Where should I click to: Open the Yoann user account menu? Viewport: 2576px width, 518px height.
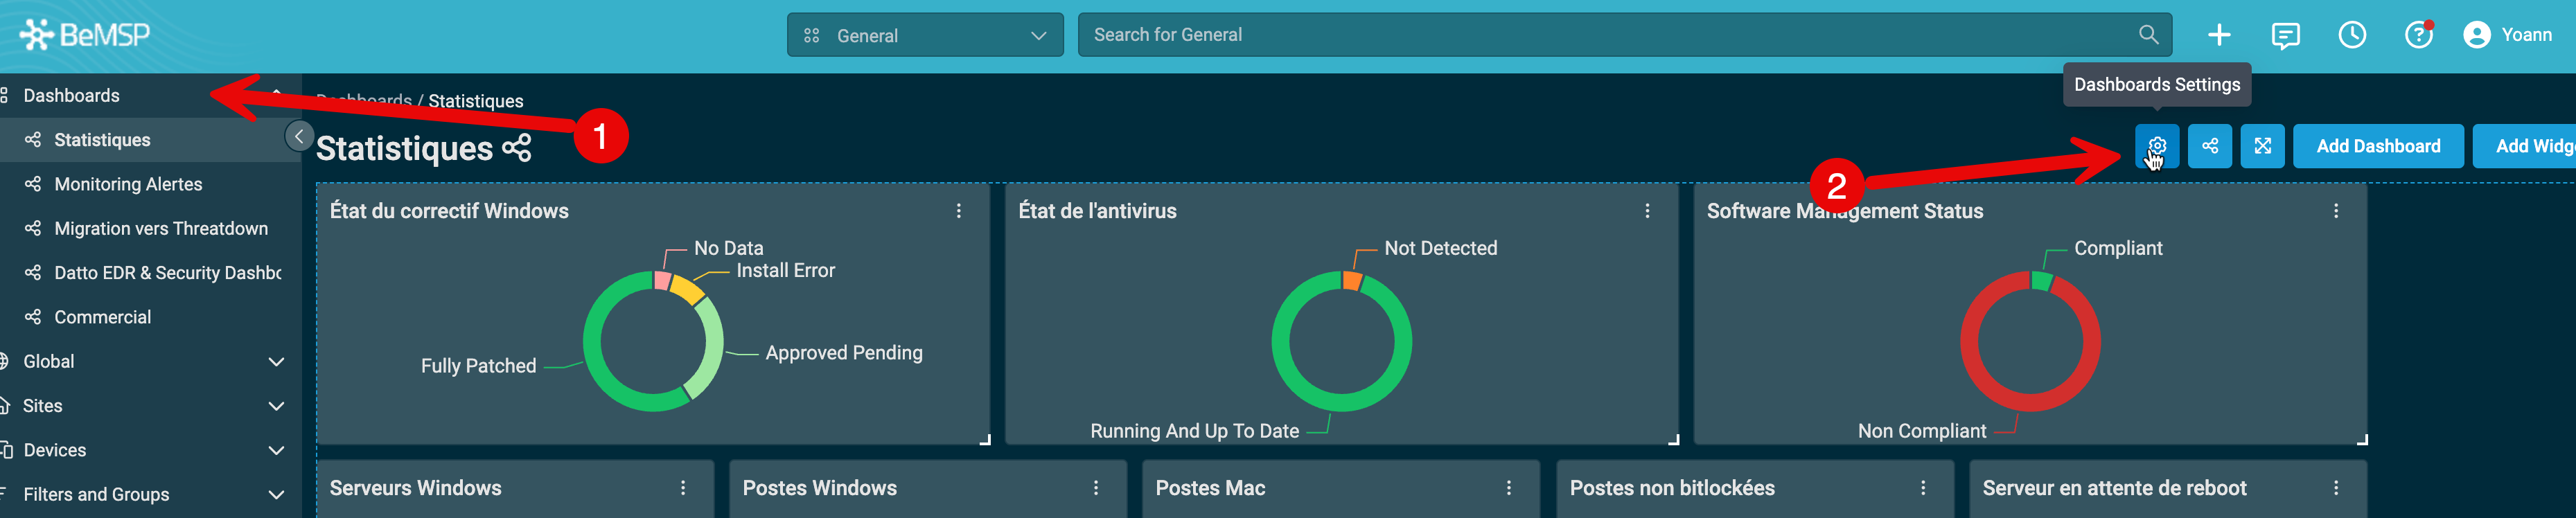tap(2507, 35)
